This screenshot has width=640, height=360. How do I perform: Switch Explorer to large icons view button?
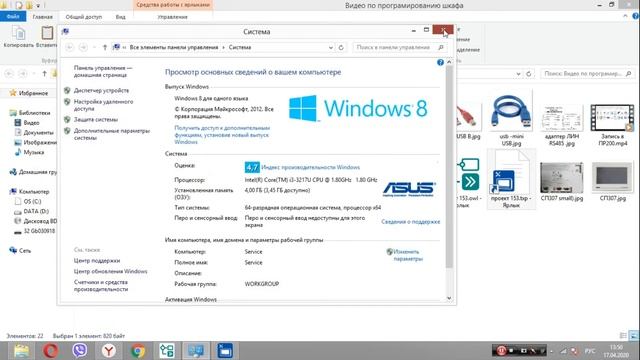point(633,336)
